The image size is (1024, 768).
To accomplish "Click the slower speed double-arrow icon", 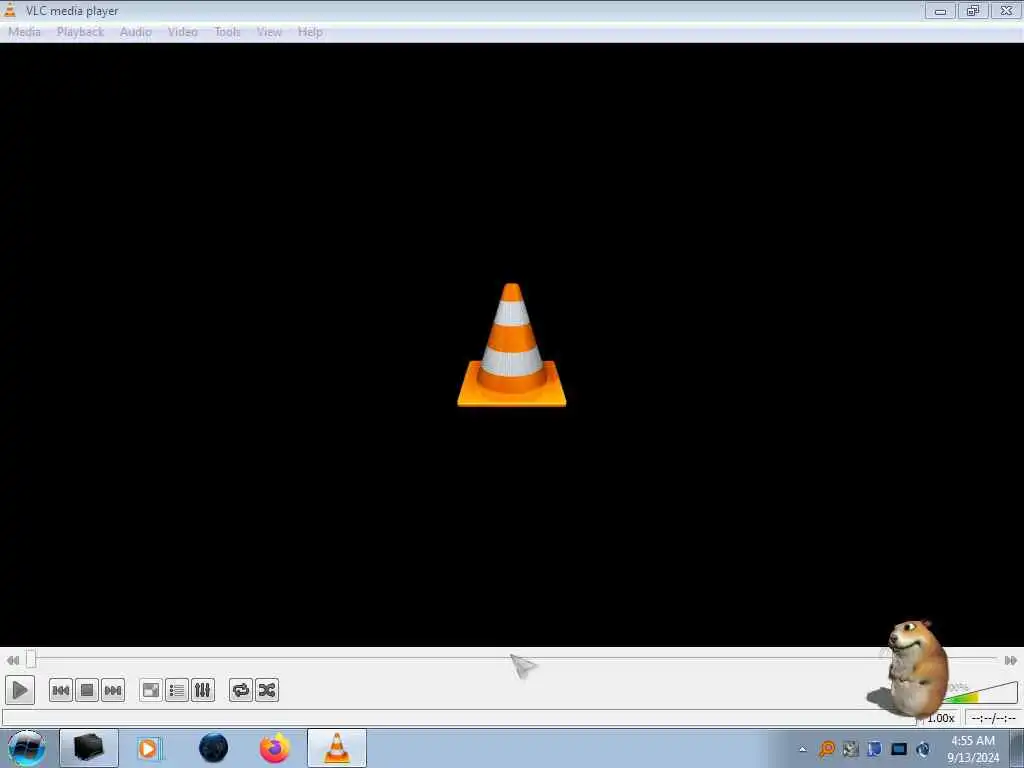I will tap(12, 660).
